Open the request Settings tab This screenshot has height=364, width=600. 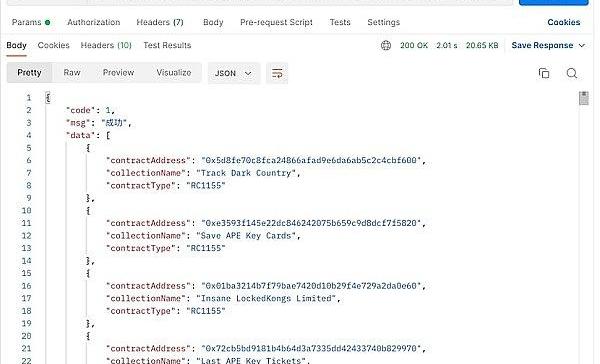point(383,22)
